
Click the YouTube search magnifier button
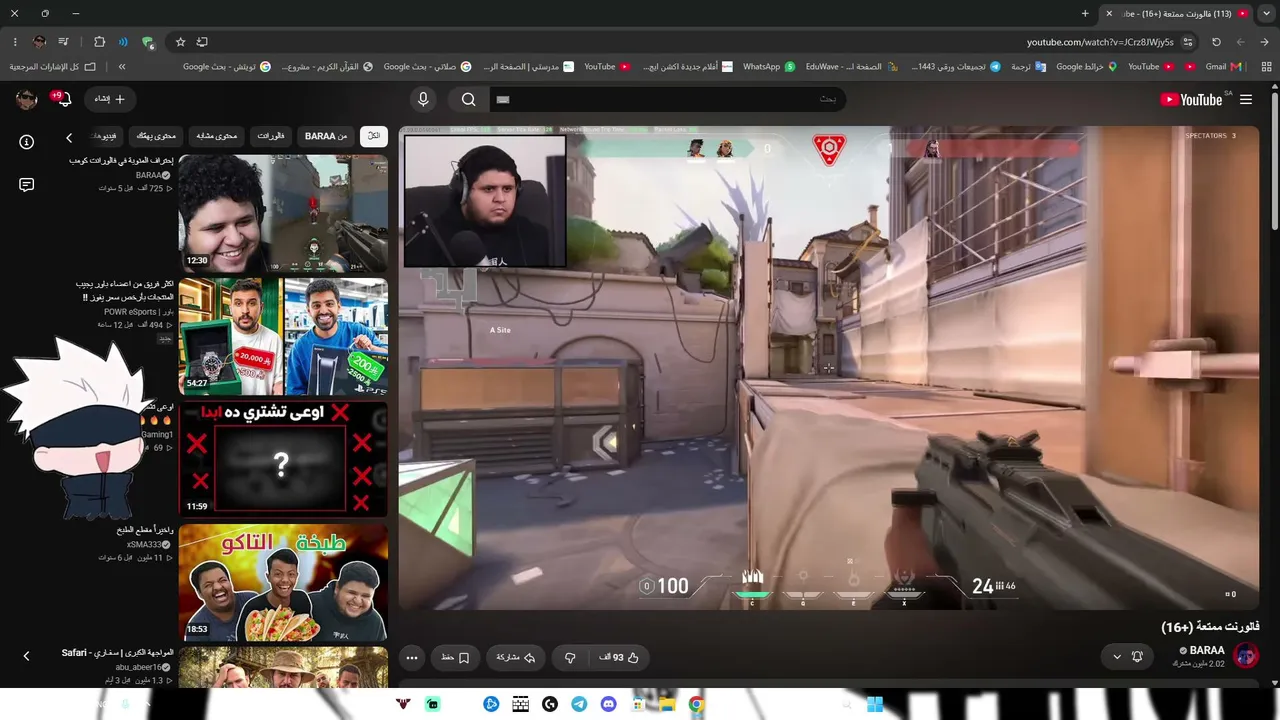pos(468,99)
